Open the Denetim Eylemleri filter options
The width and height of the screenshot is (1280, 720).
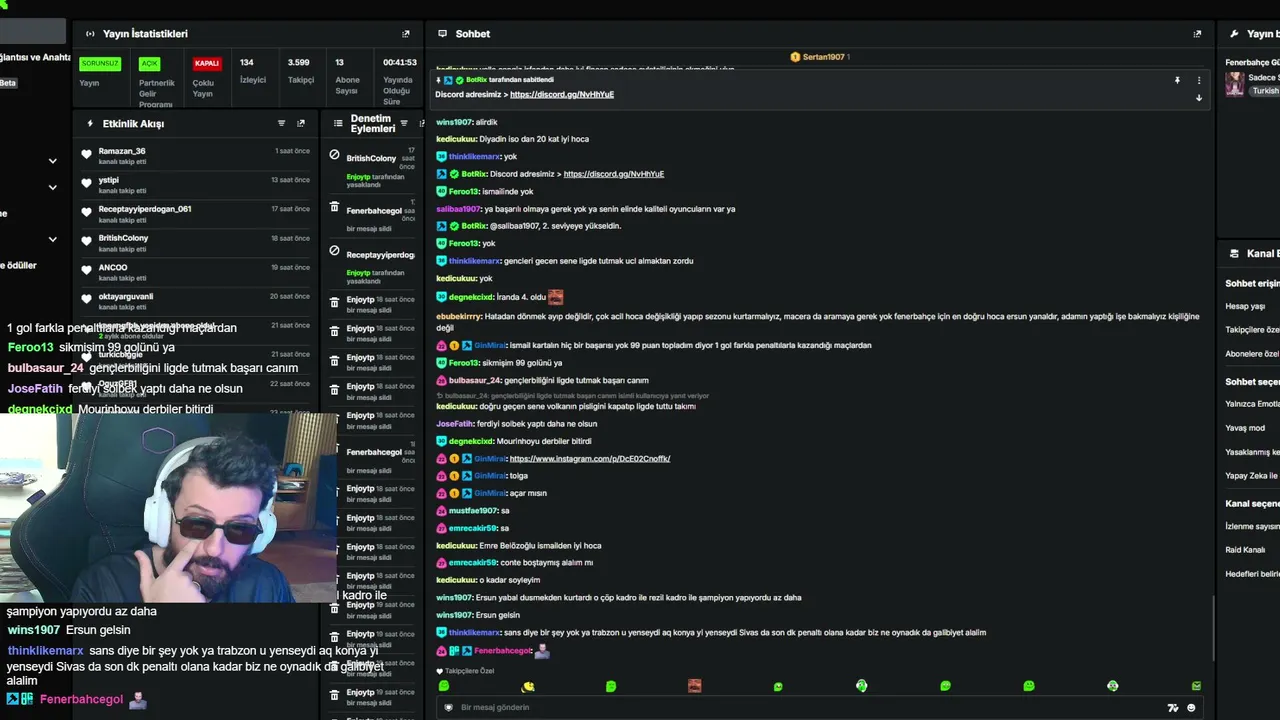(x=404, y=123)
